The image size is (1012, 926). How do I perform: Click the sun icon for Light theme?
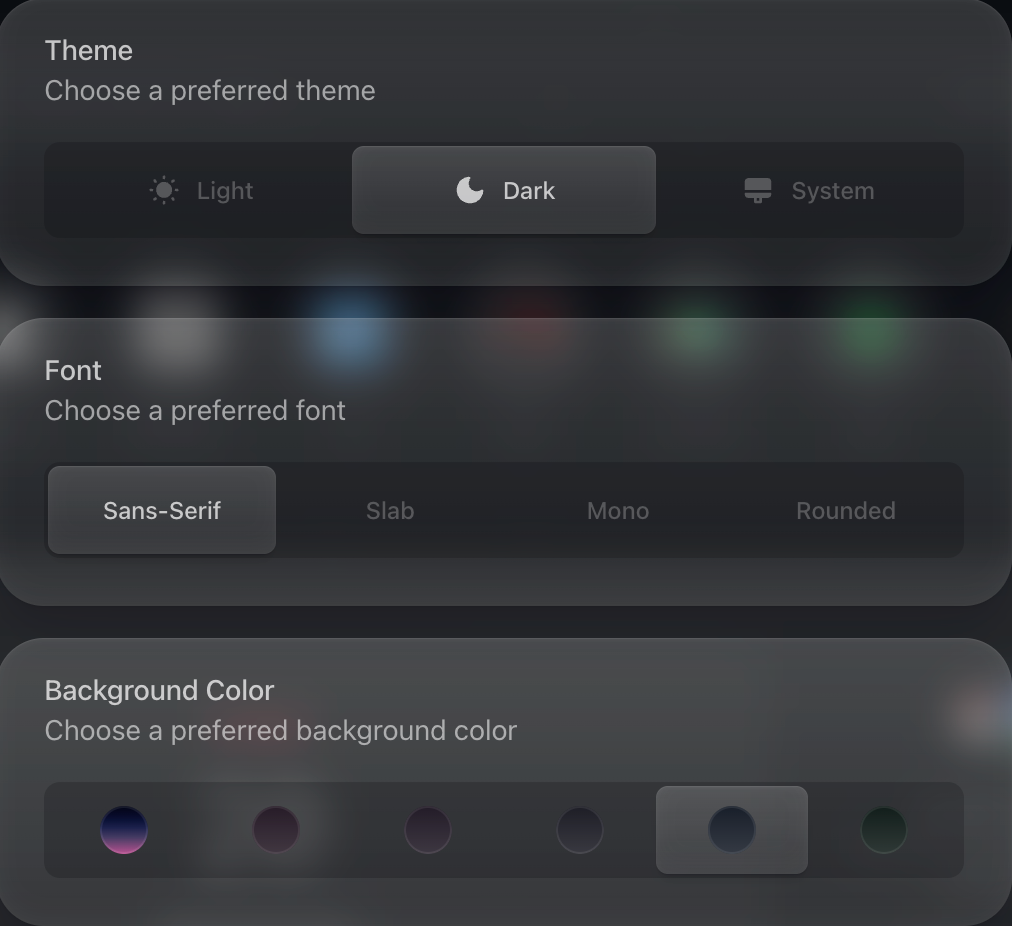click(164, 190)
